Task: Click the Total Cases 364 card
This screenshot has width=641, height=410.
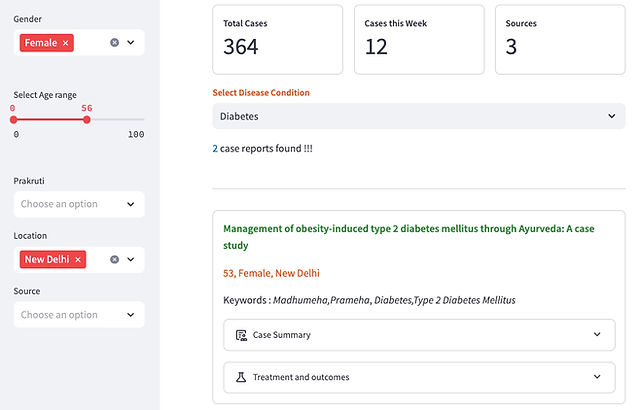Action: pyautogui.click(x=278, y=40)
